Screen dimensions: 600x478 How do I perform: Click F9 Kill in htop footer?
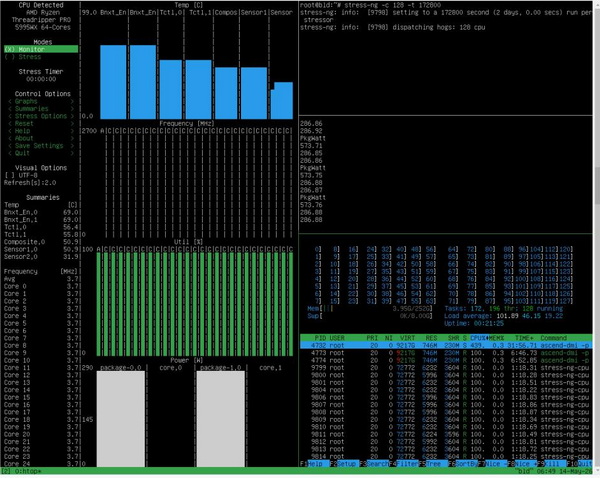[552, 463]
